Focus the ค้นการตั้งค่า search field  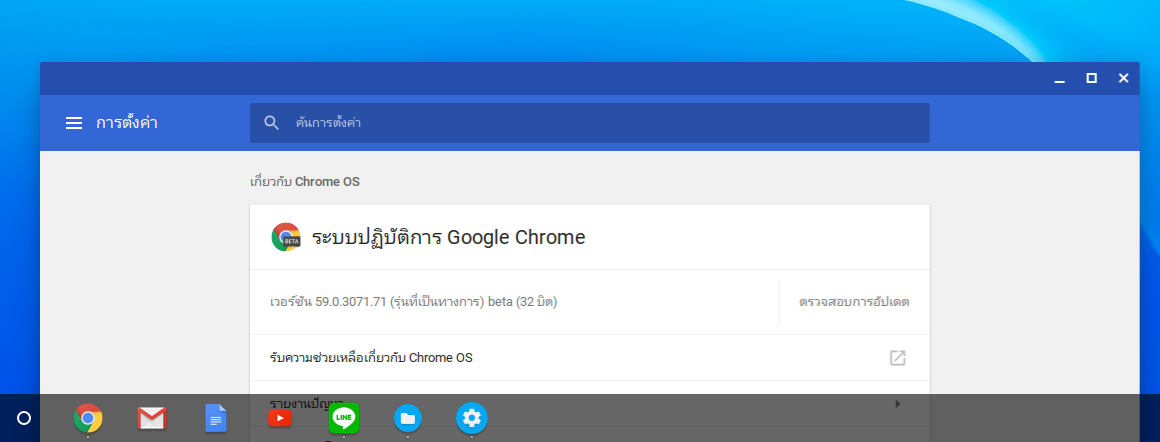[x=589, y=123]
